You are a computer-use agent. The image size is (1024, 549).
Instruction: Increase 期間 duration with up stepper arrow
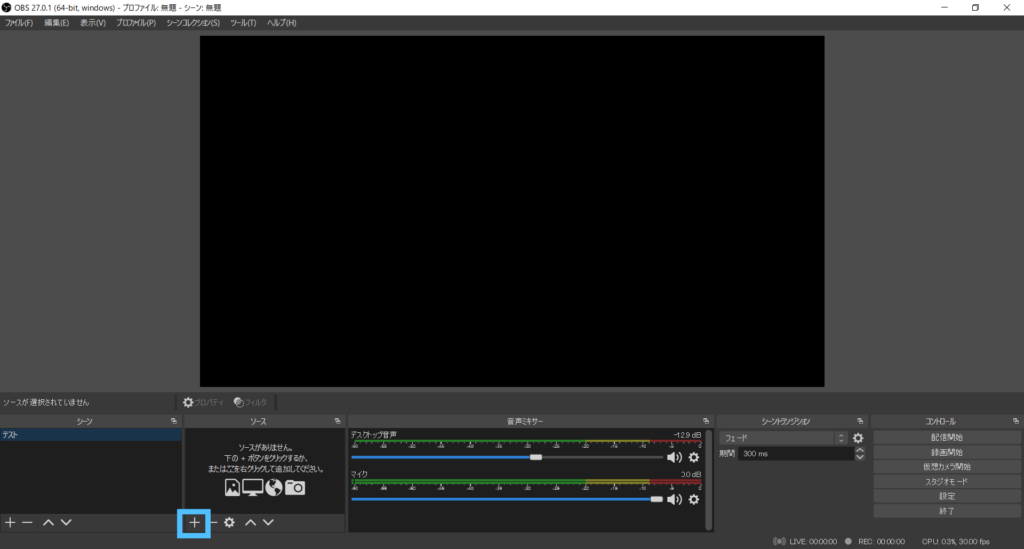click(859, 450)
